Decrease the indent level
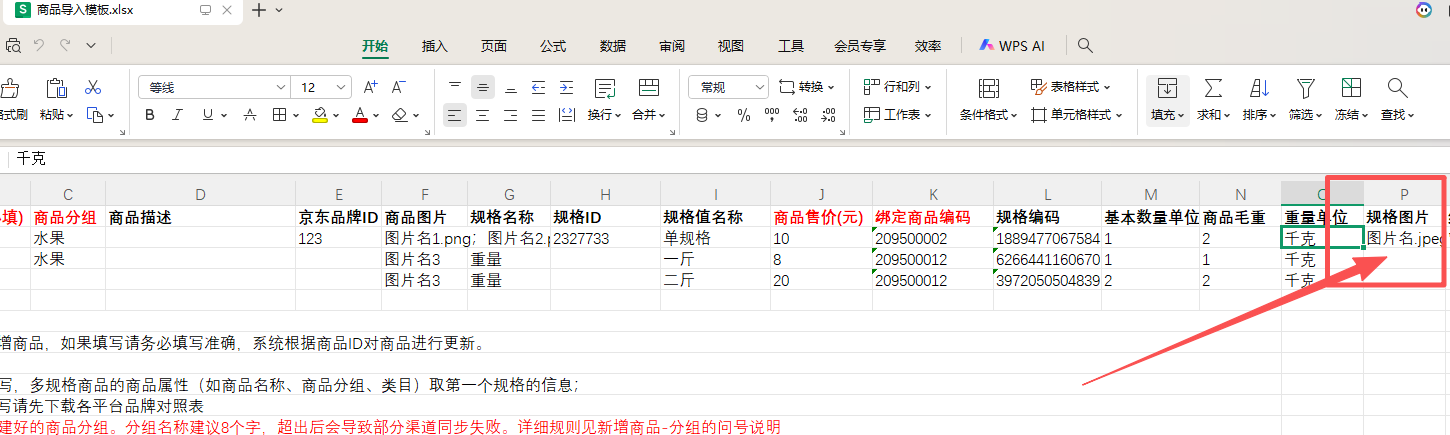 539,87
